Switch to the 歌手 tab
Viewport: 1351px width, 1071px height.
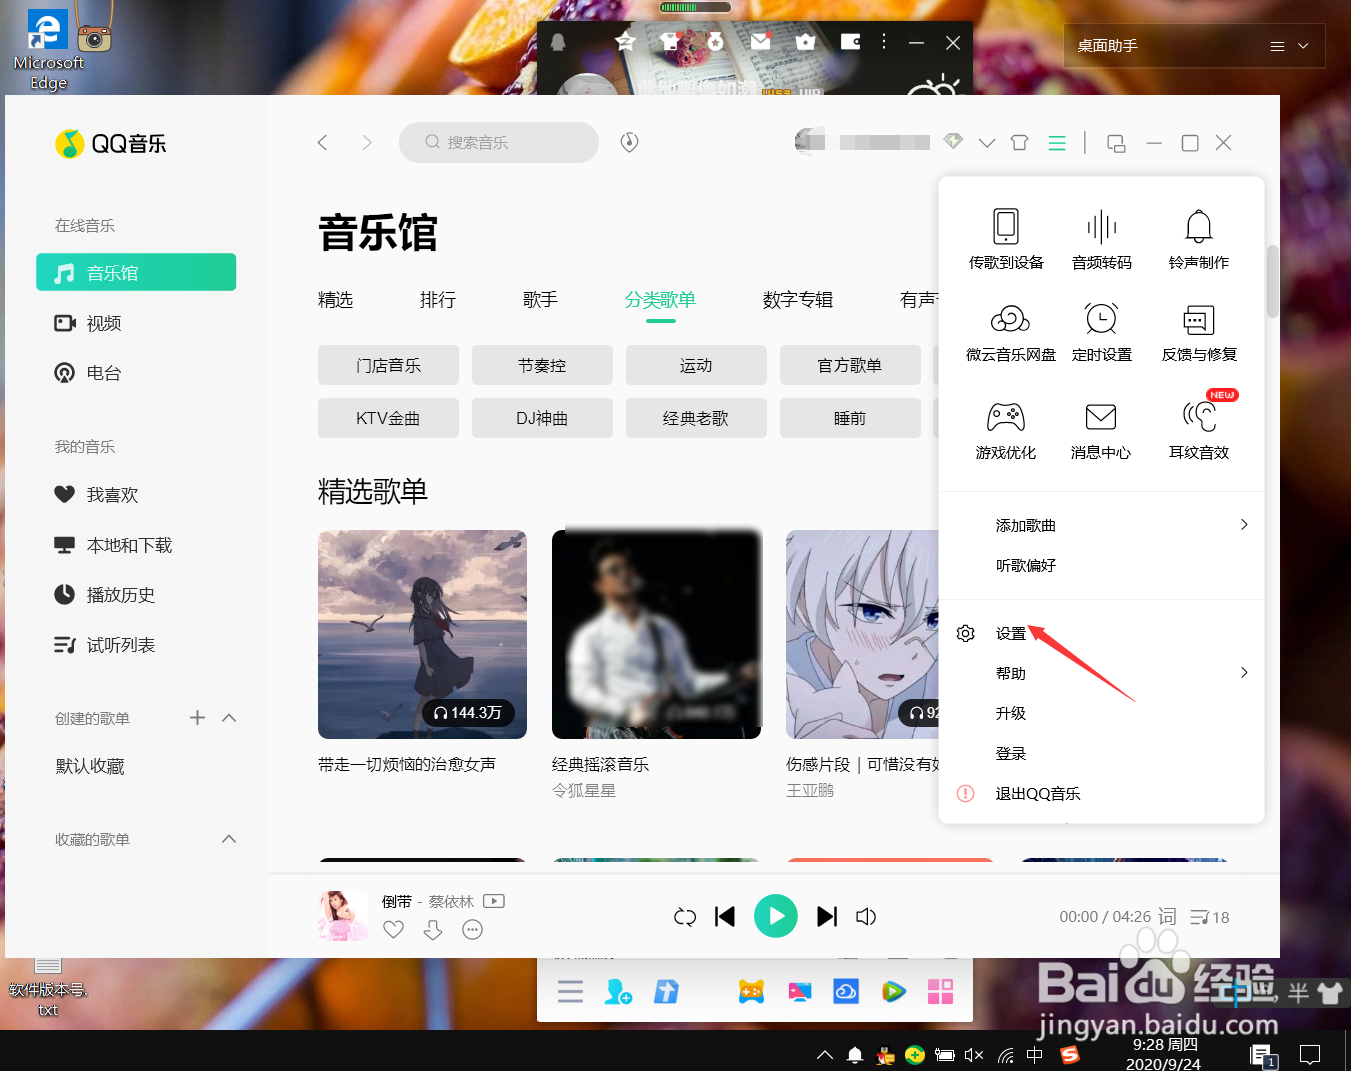[540, 300]
